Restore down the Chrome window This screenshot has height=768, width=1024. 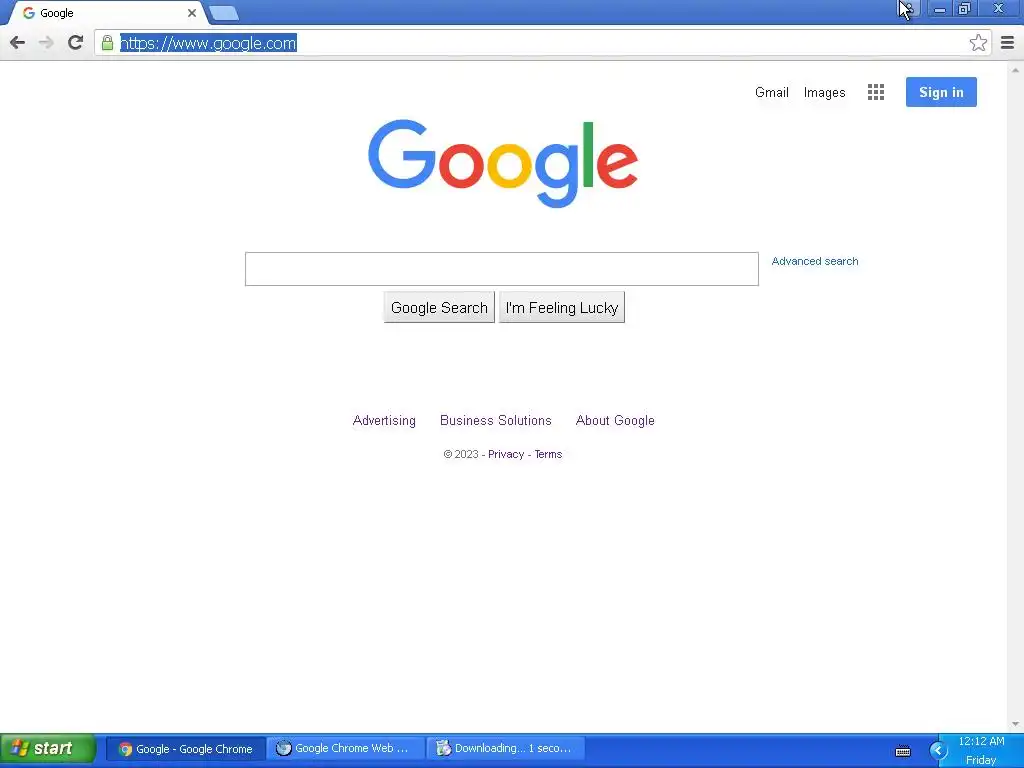(x=964, y=8)
